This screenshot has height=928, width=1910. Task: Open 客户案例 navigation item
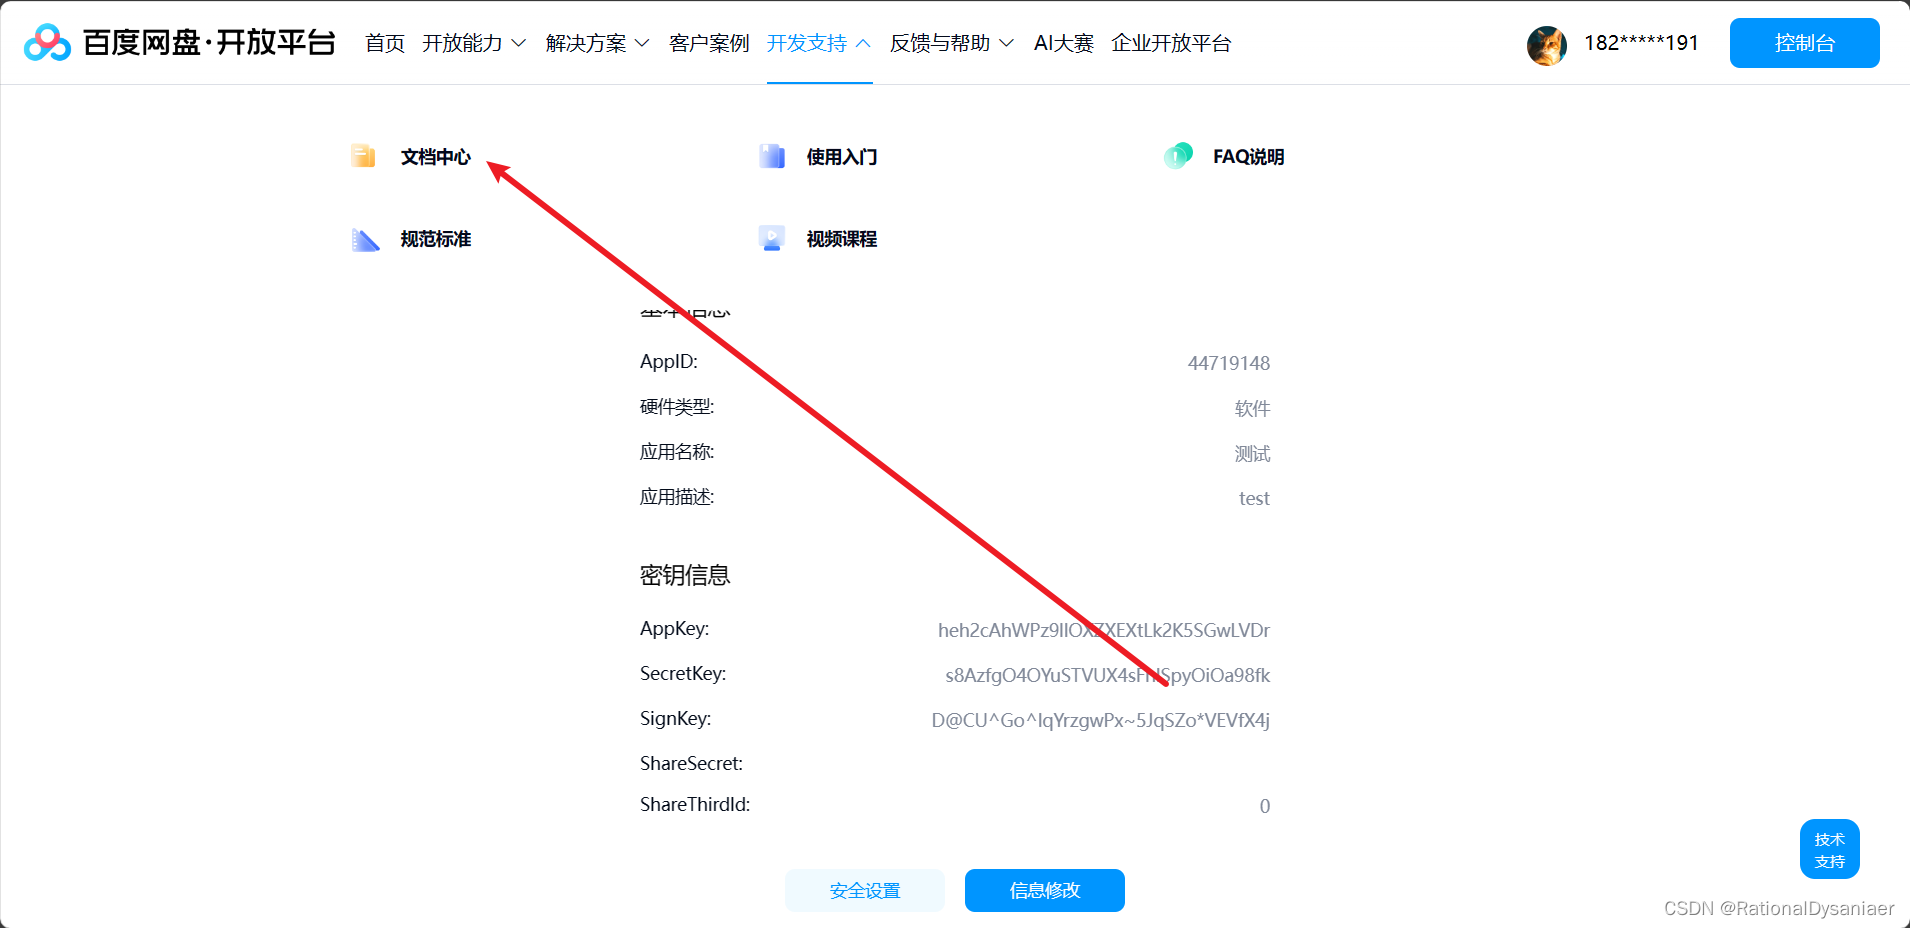pyautogui.click(x=709, y=43)
